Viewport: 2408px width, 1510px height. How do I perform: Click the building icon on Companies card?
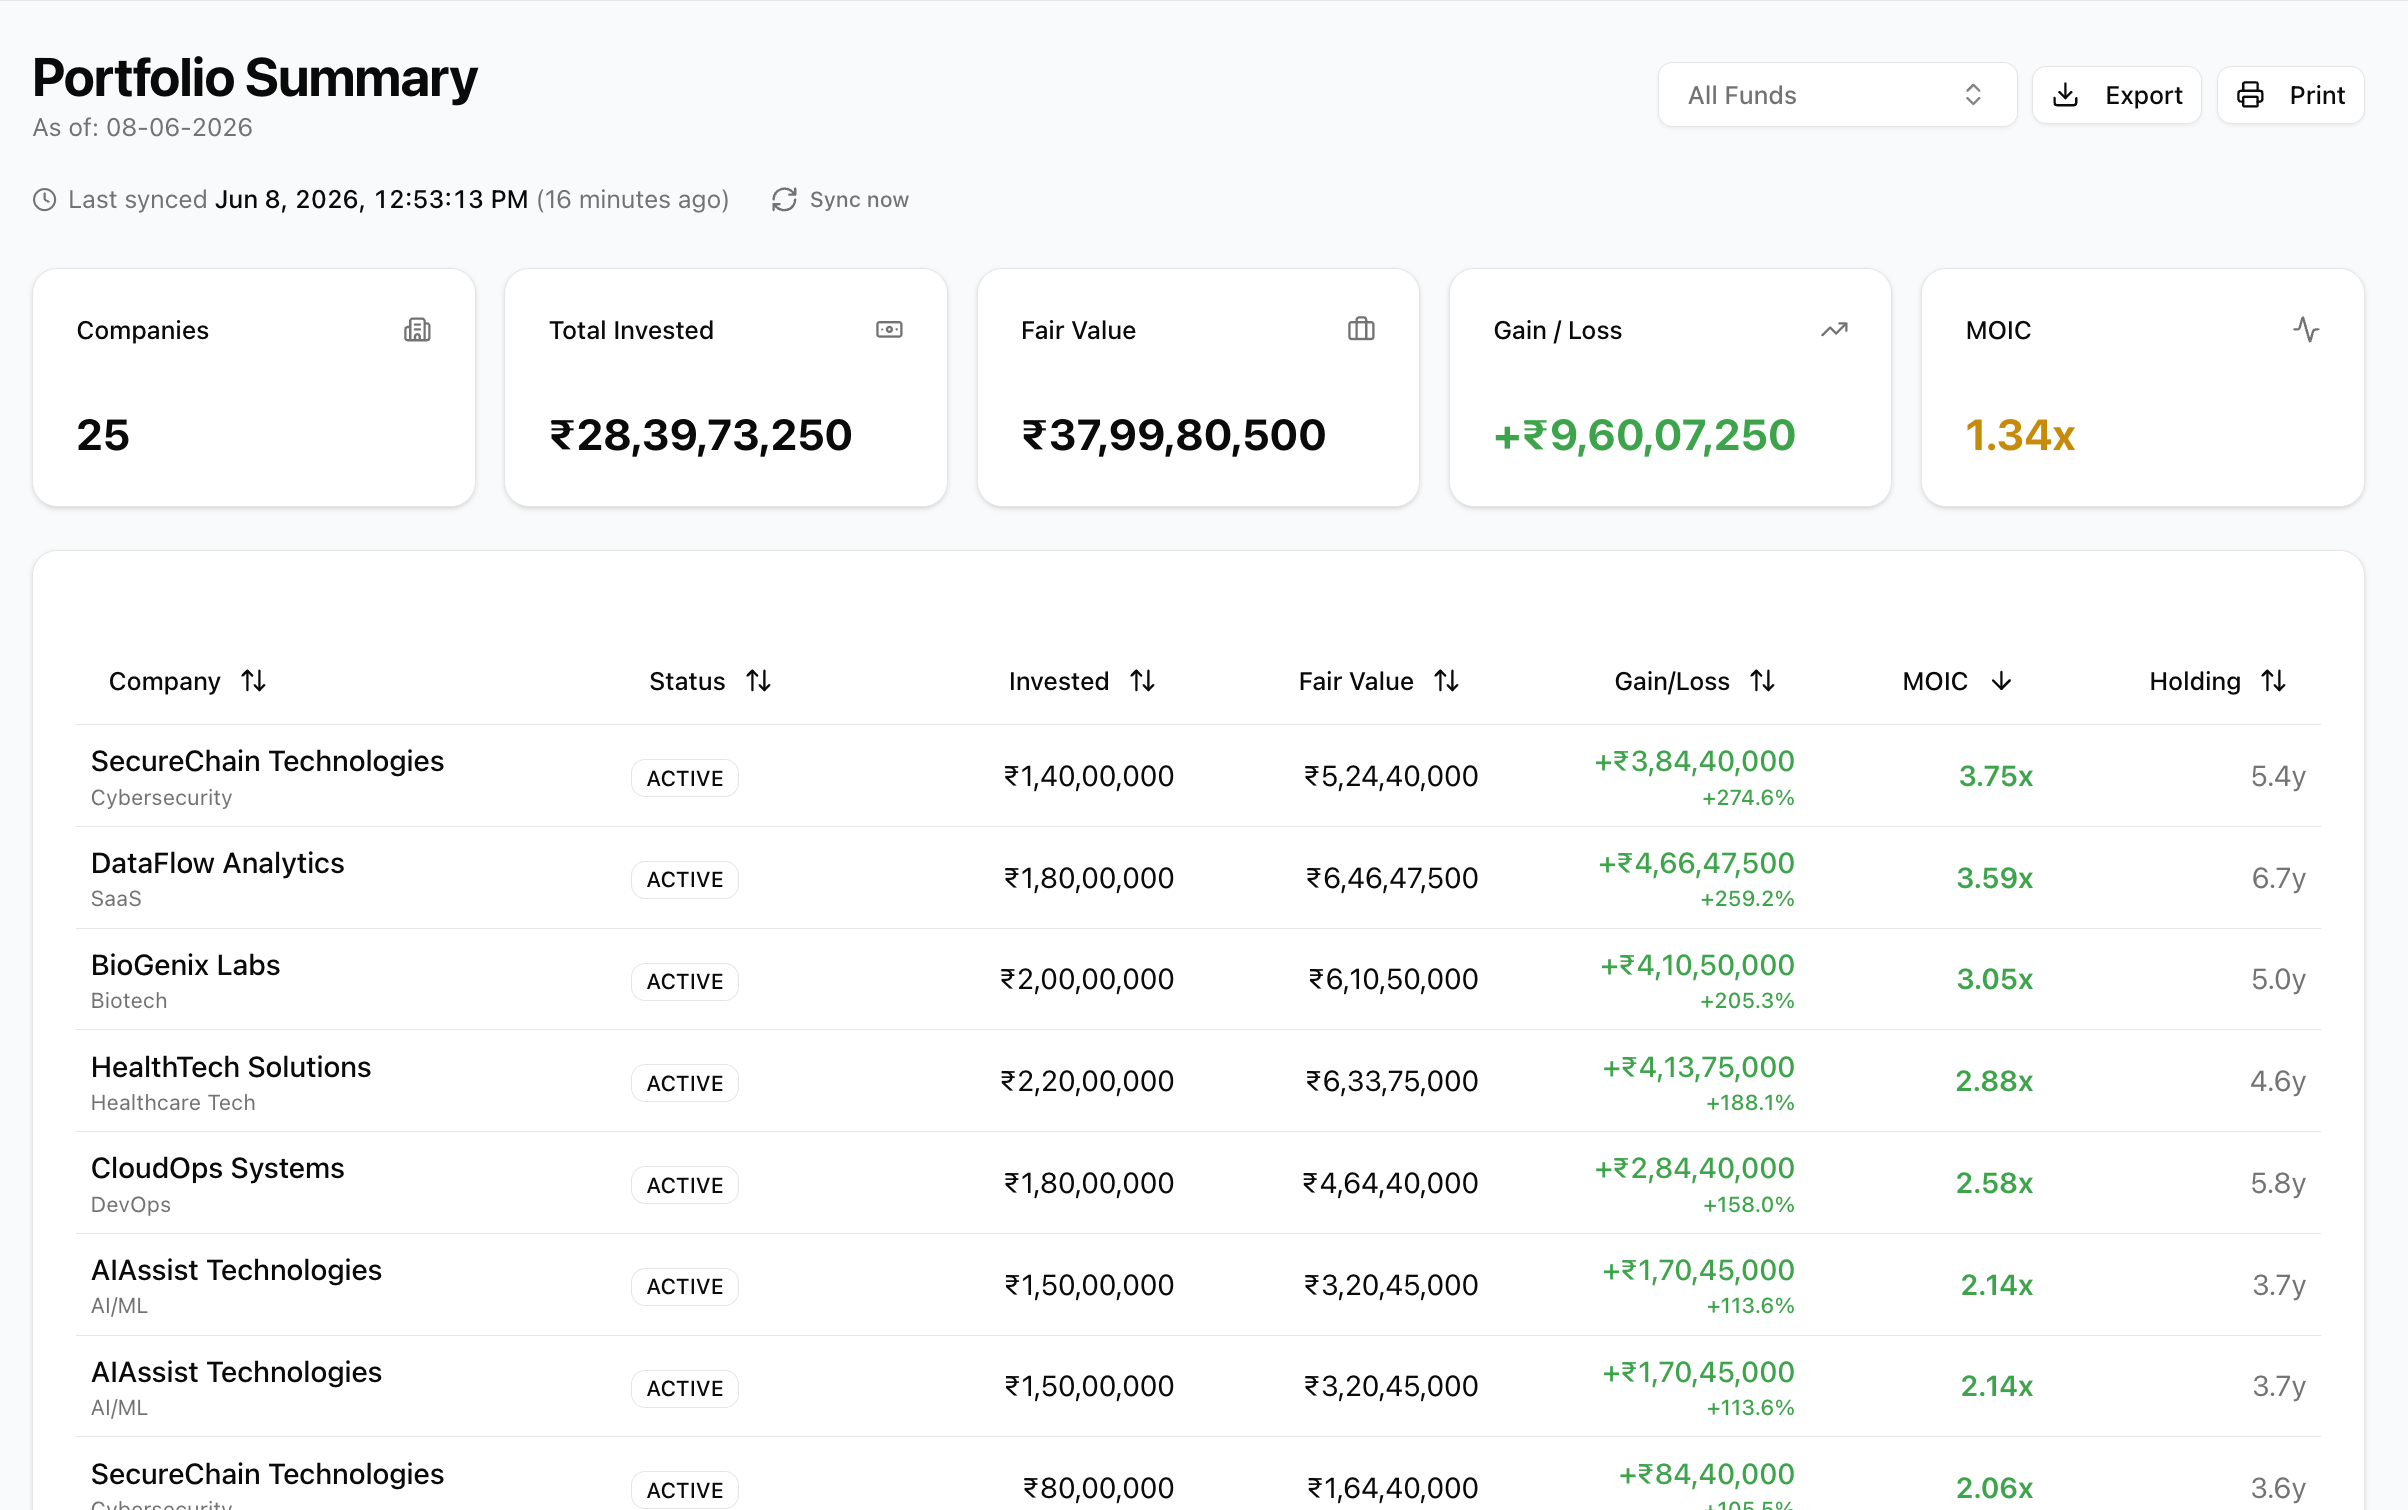[417, 330]
